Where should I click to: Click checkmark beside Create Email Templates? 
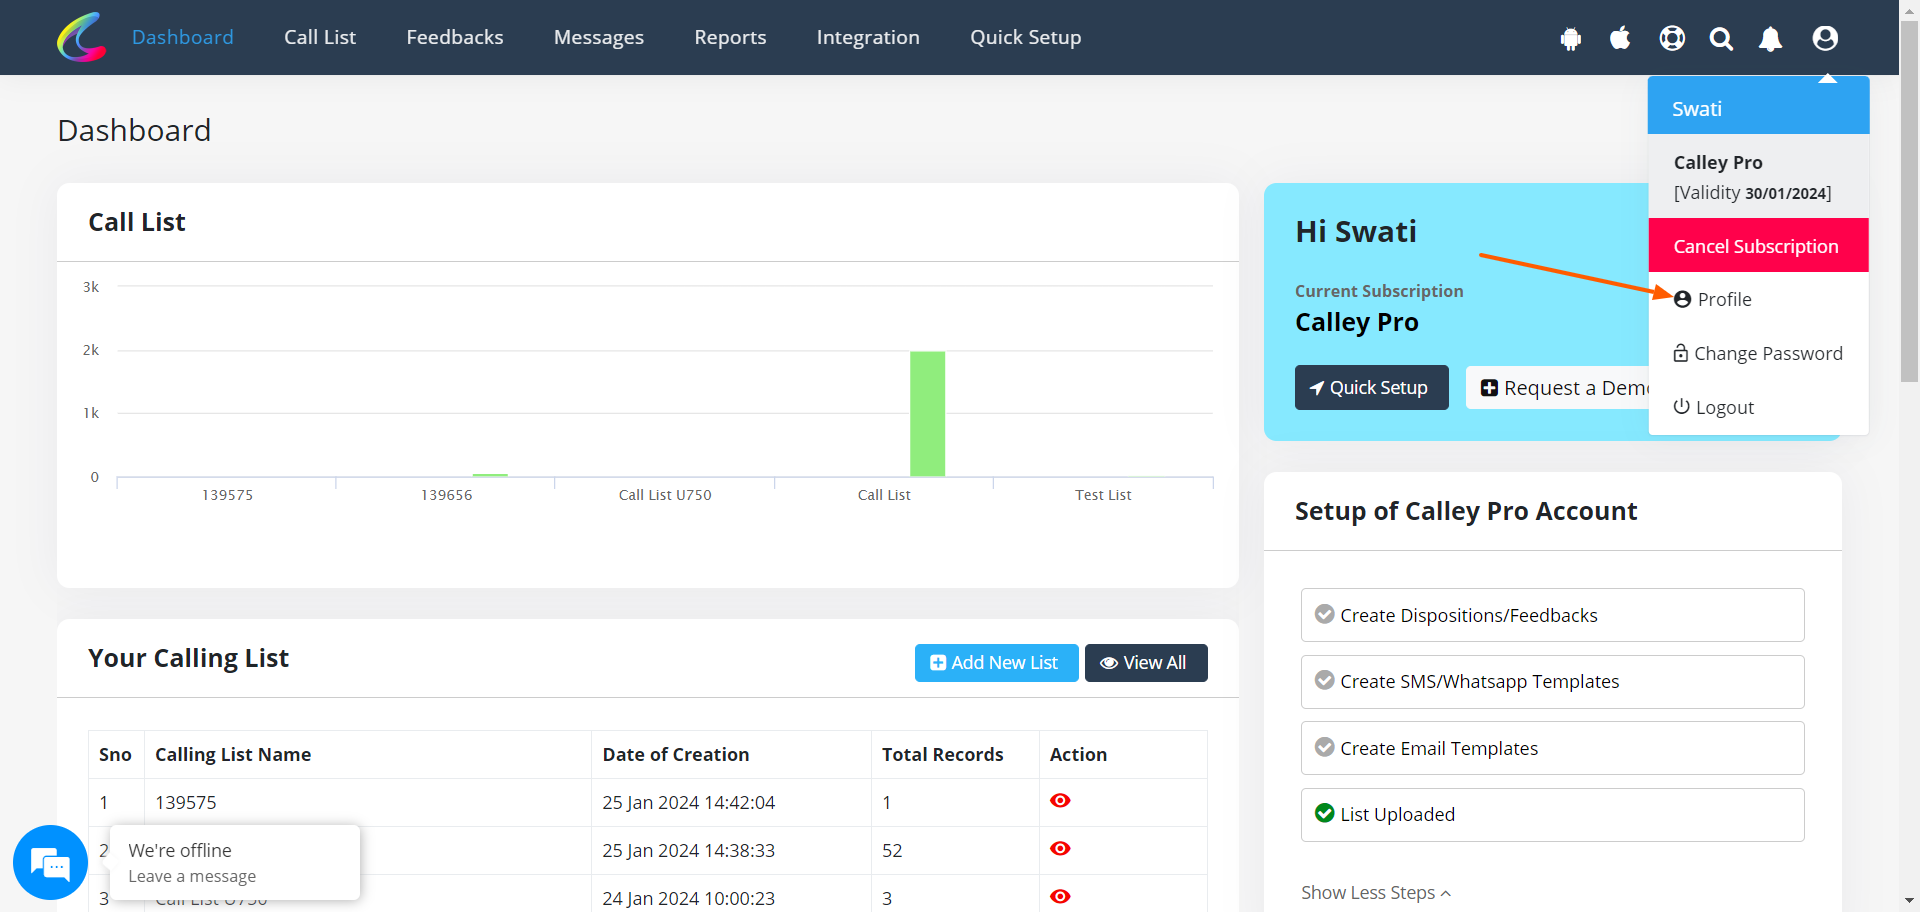pos(1324,747)
